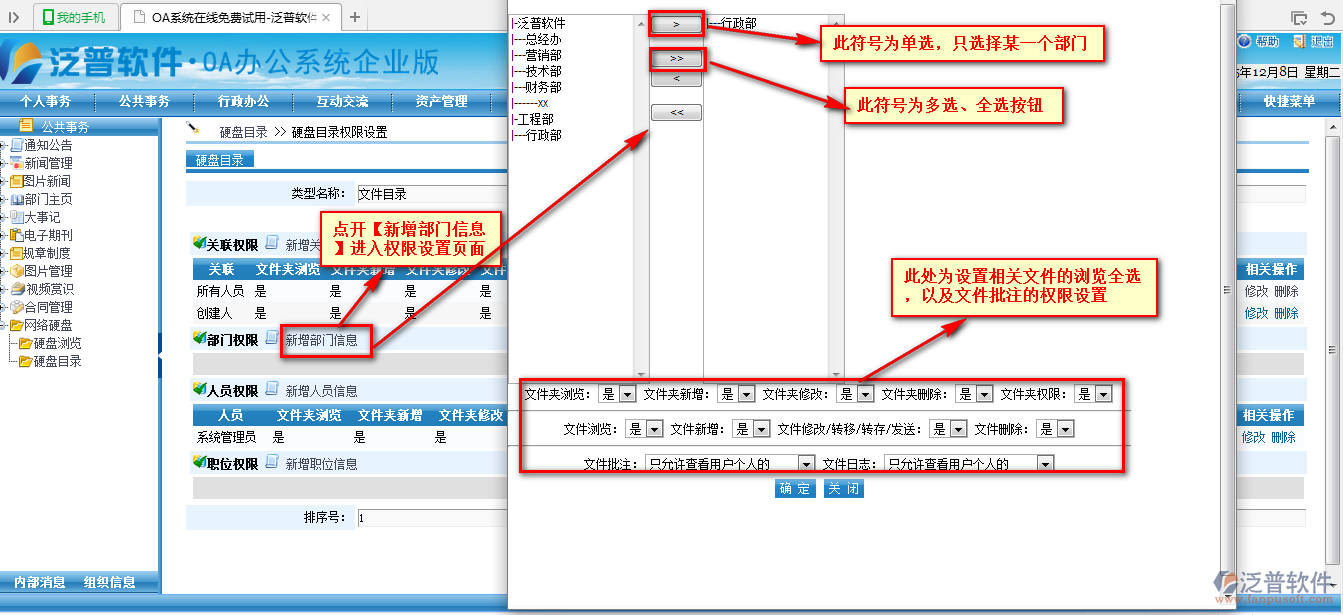Select 财务部 in the department list
The height and width of the screenshot is (615, 1343).
click(536, 87)
